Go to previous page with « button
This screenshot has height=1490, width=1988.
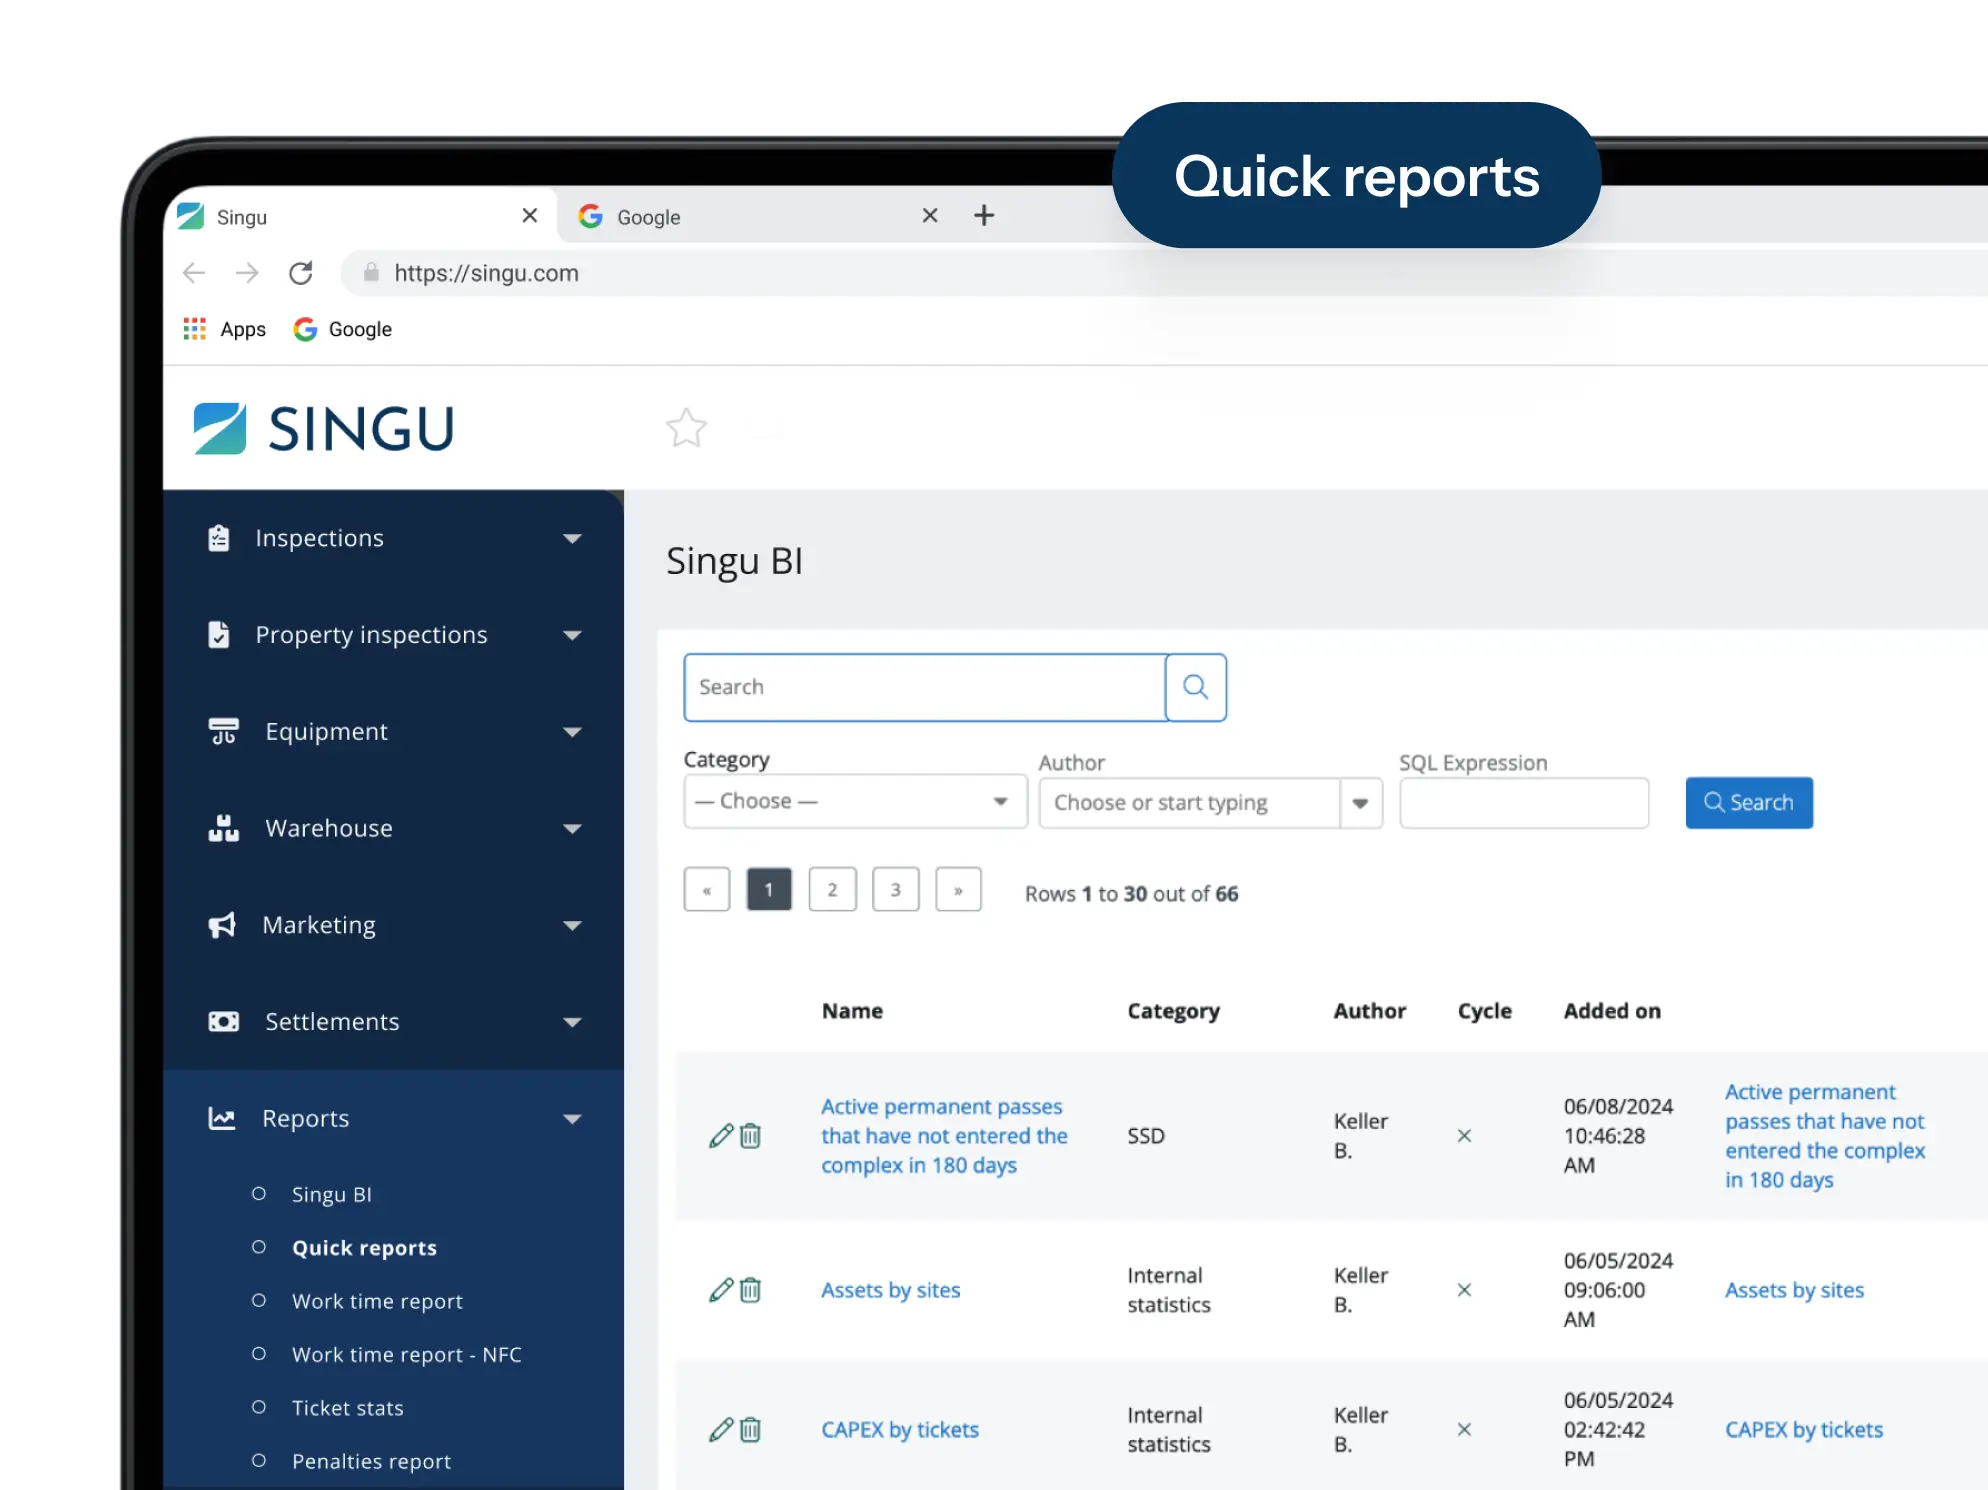[x=707, y=890]
